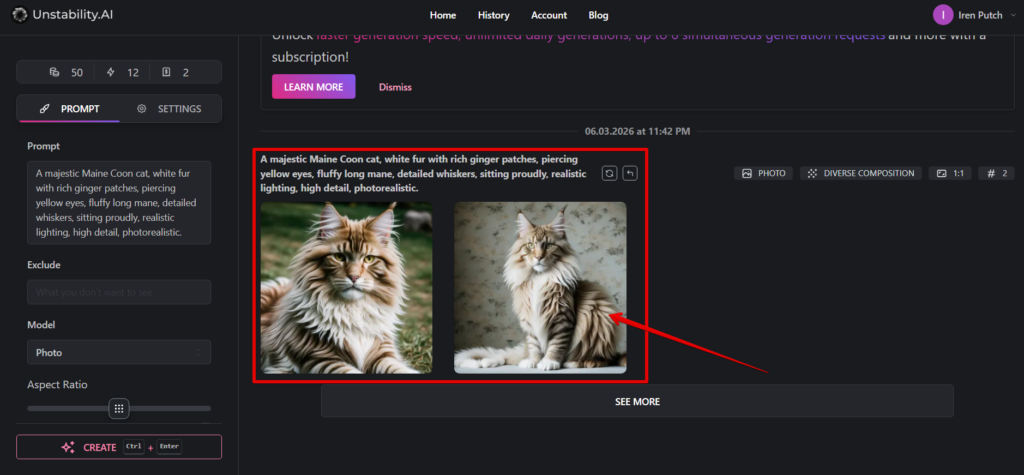Image resolution: width=1024 pixels, height=475 pixels.
Task: Click the Model label
Action: click(41, 325)
